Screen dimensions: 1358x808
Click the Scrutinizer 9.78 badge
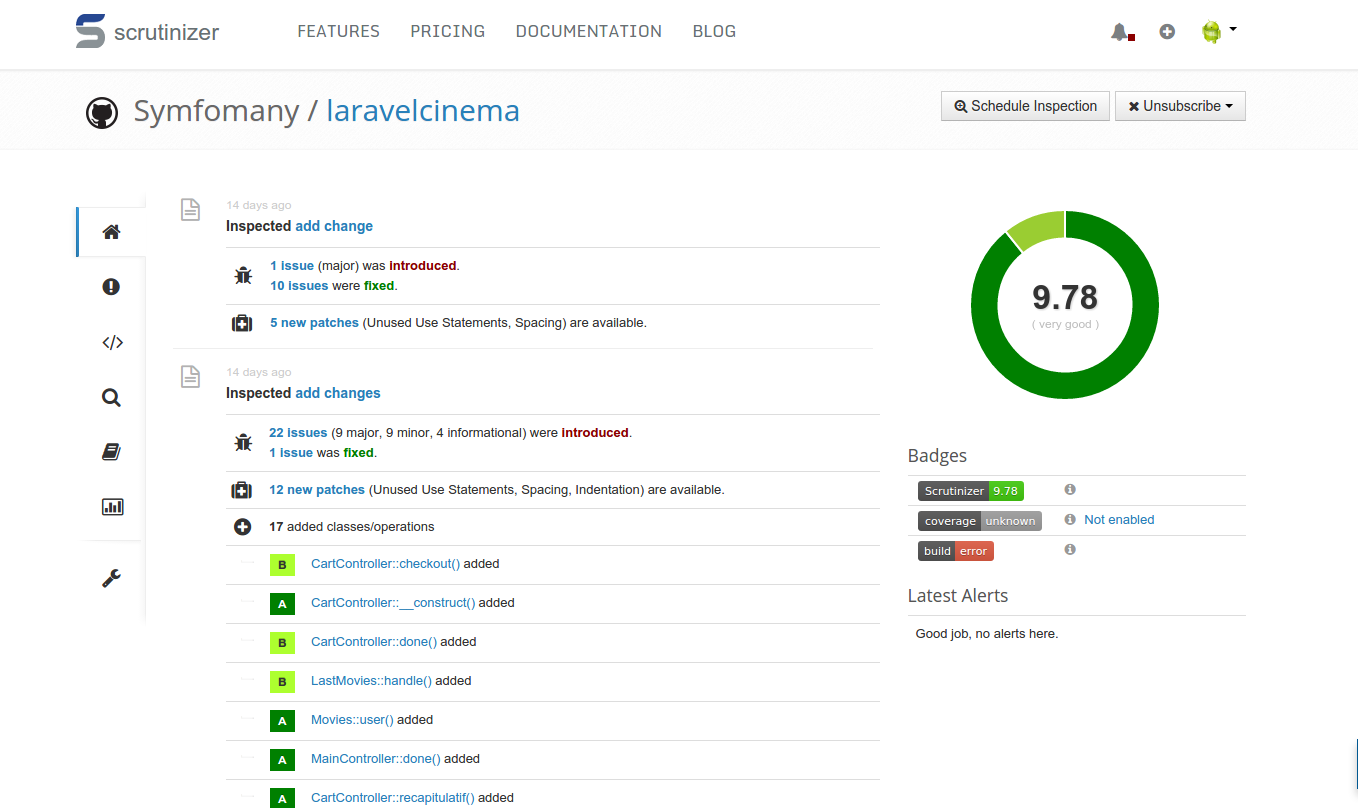tap(971, 491)
